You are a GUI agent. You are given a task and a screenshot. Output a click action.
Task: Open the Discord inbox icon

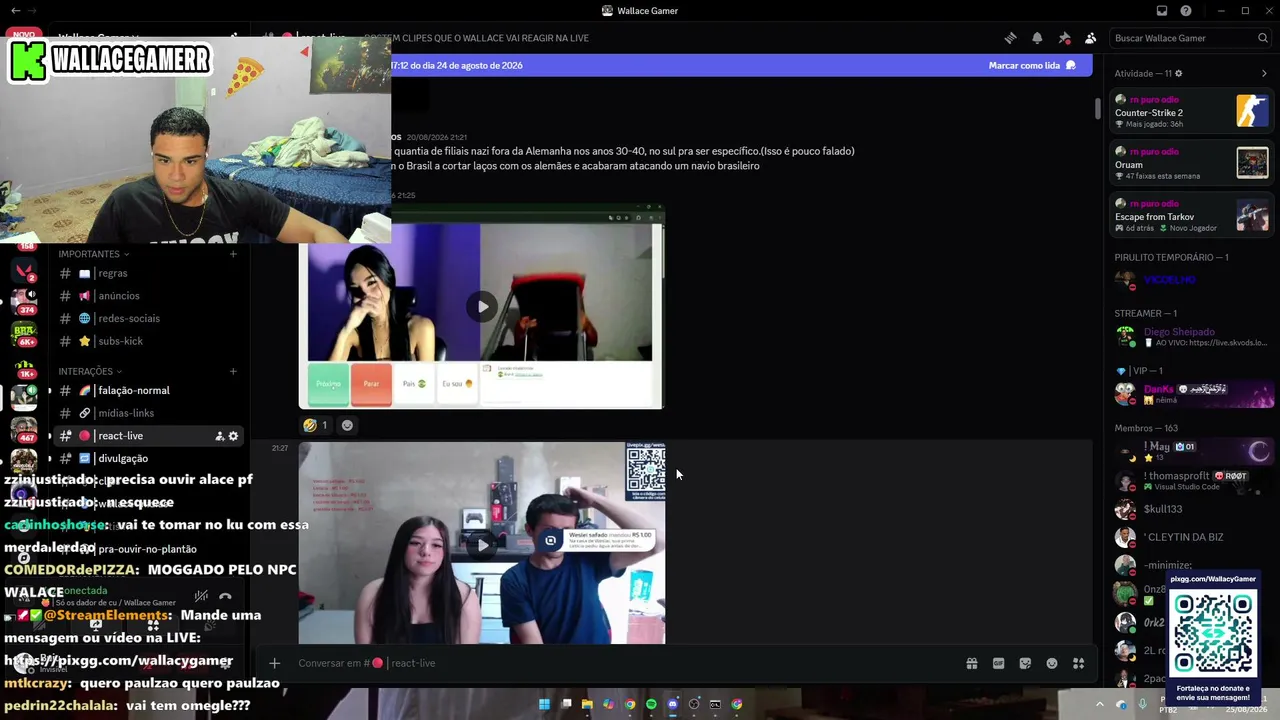1162,11
